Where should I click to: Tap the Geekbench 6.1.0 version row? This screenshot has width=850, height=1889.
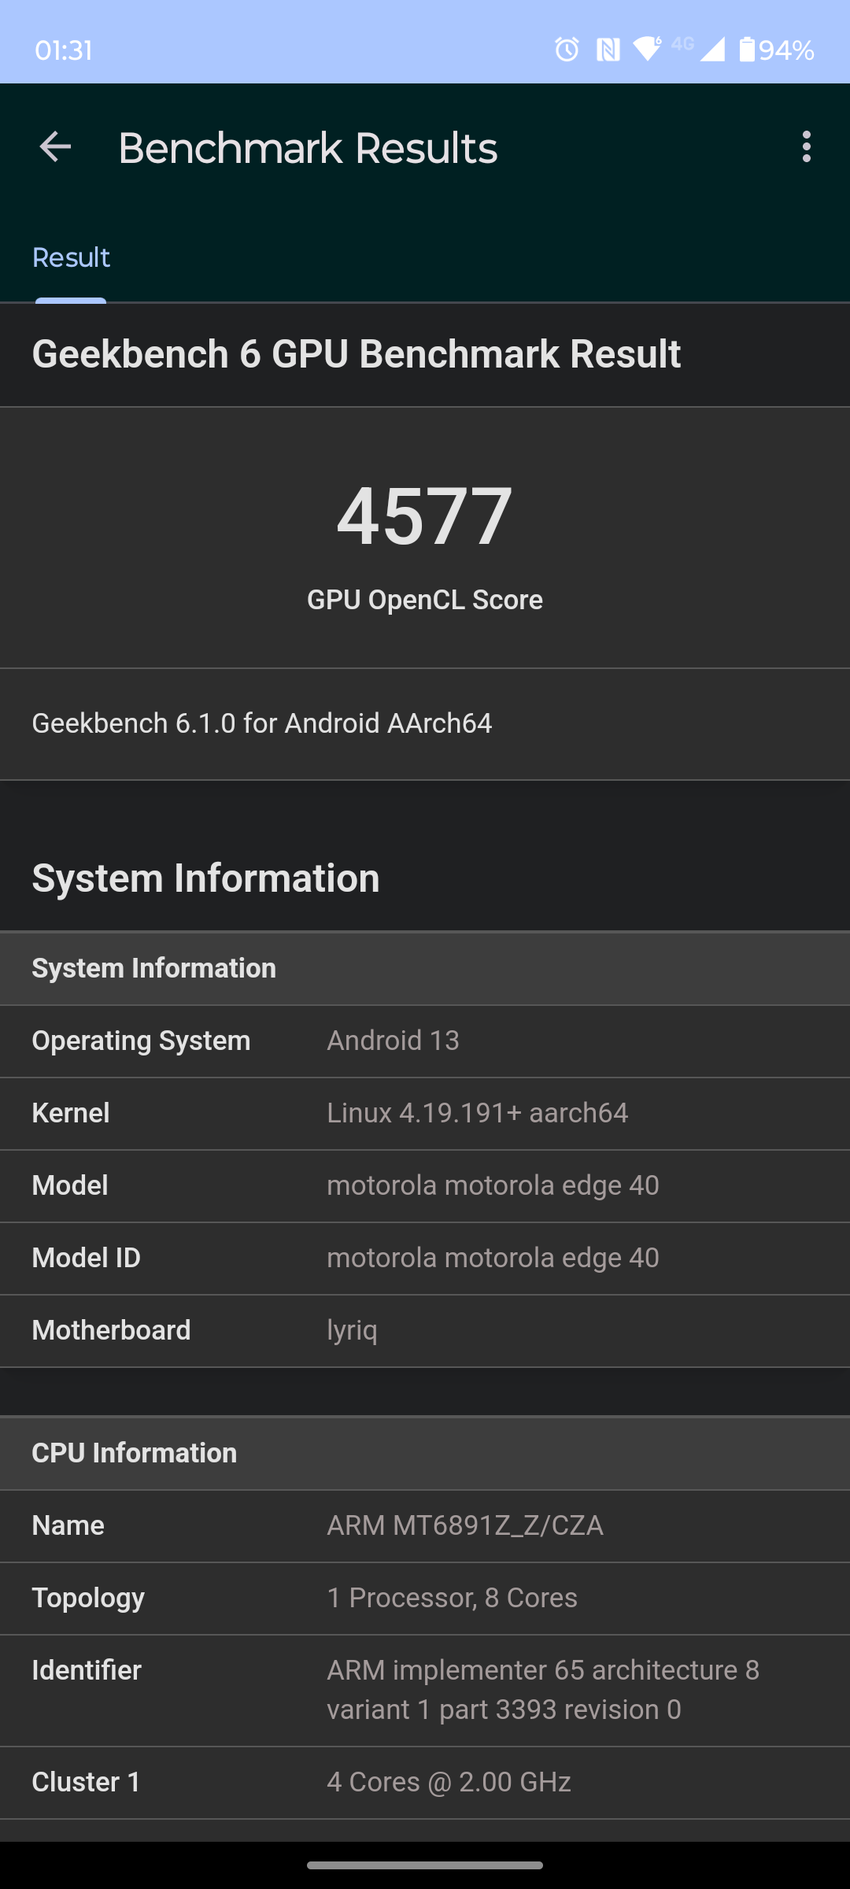pos(425,723)
